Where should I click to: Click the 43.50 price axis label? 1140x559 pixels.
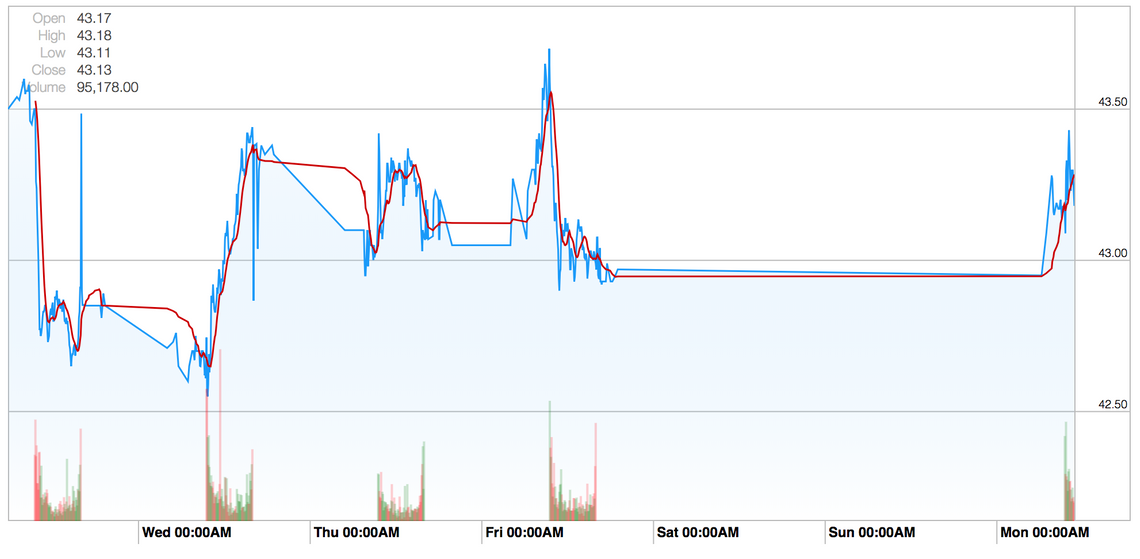click(x=1112, y=102)
